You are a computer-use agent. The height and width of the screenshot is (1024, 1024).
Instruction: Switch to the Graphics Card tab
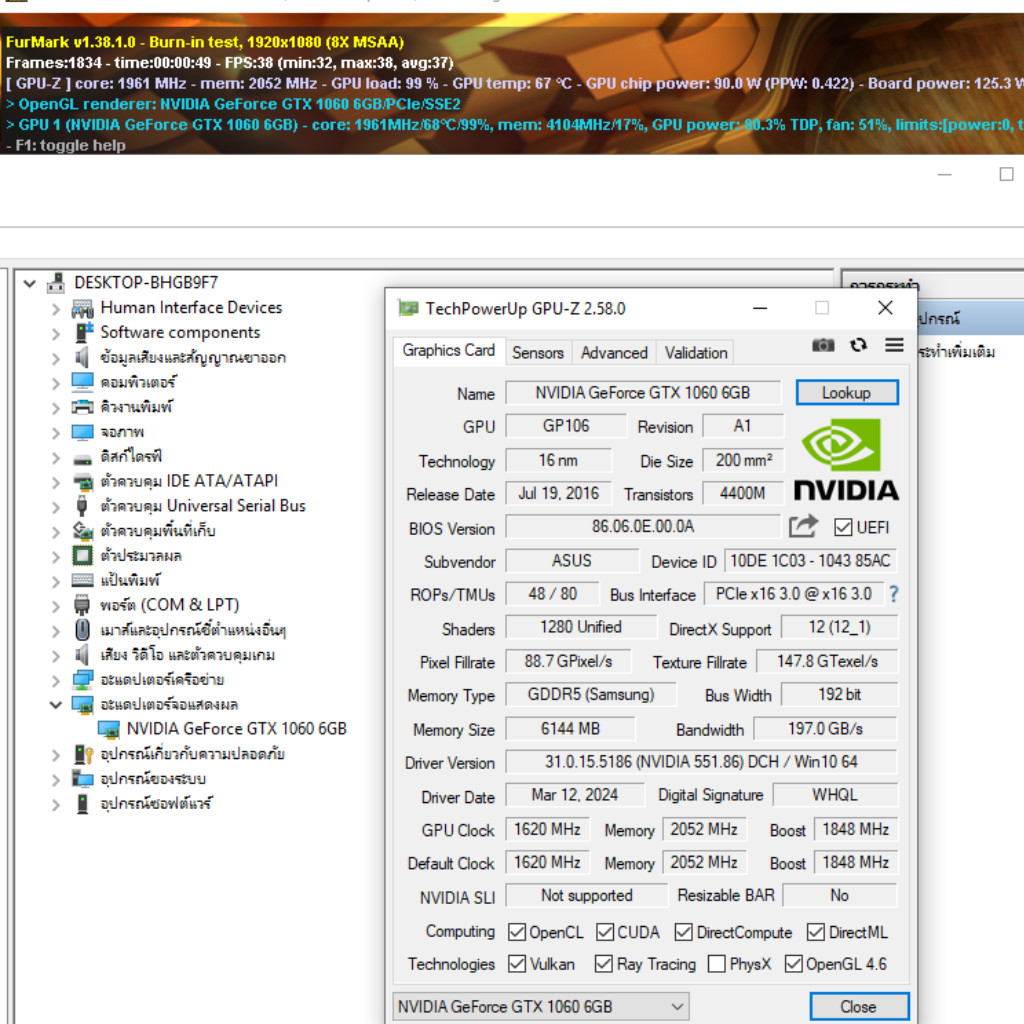449,351
